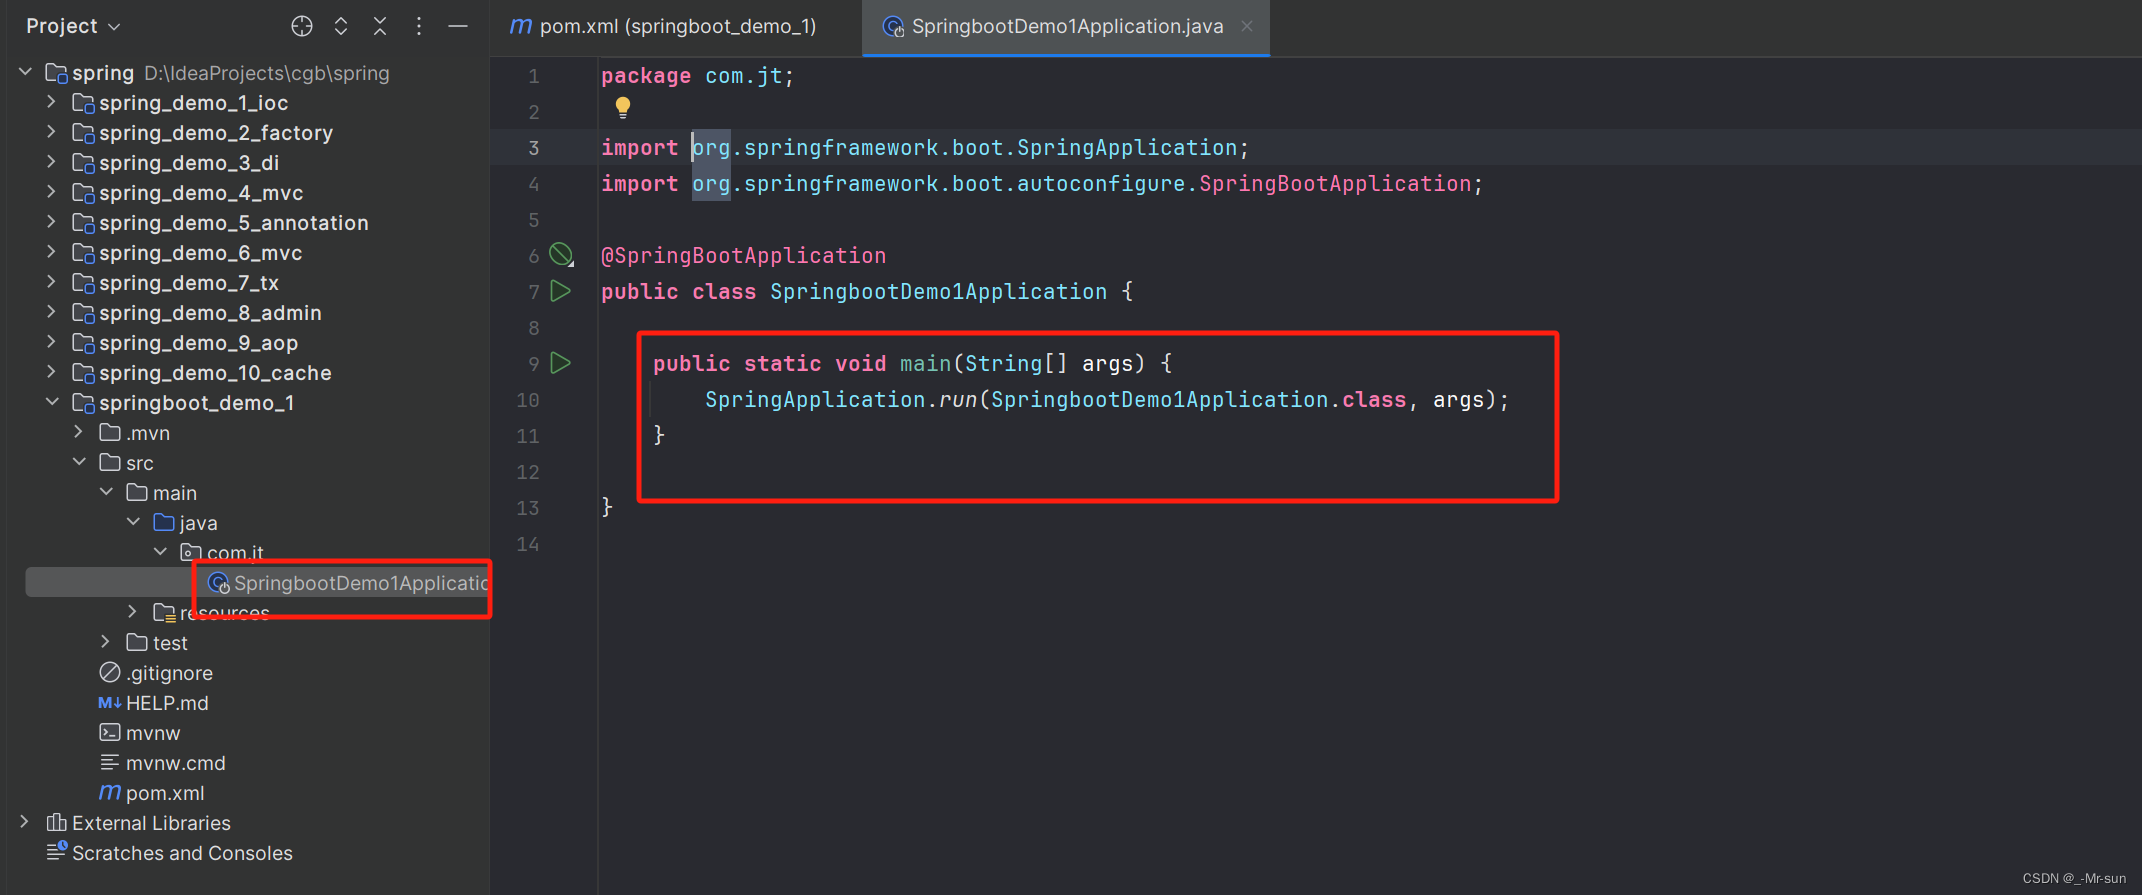The width and height of the screenshot is (2142, 895).
Task: Collapse the java source folder
Action: (x=133, y=522)
